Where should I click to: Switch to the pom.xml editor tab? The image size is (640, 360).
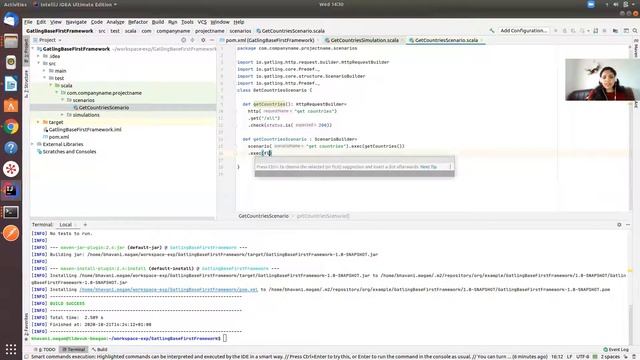coord(269,40)
